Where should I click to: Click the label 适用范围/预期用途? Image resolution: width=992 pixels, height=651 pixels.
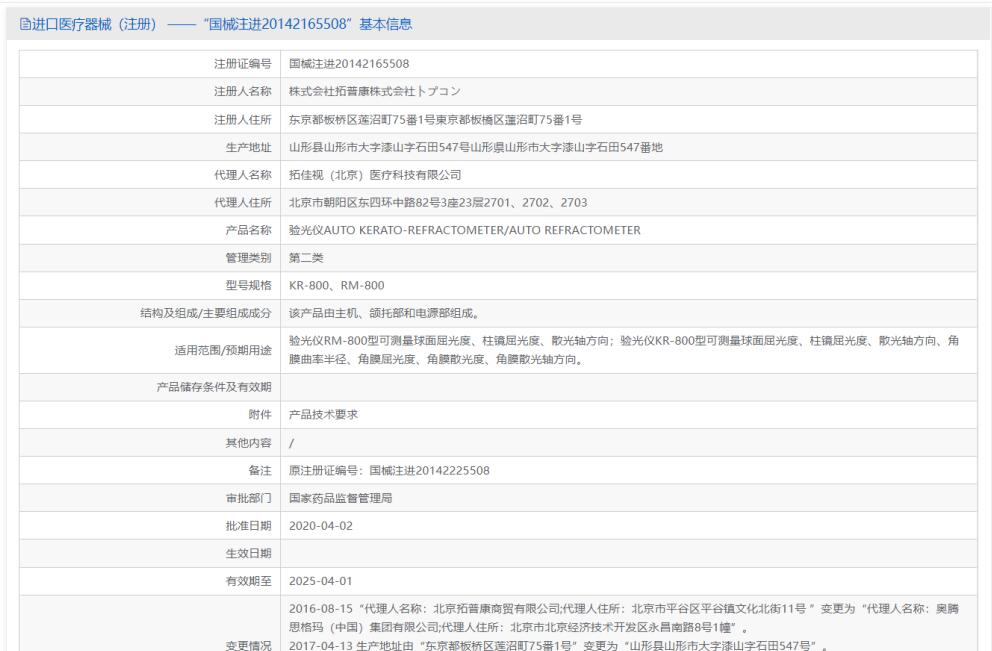point(223,350)
